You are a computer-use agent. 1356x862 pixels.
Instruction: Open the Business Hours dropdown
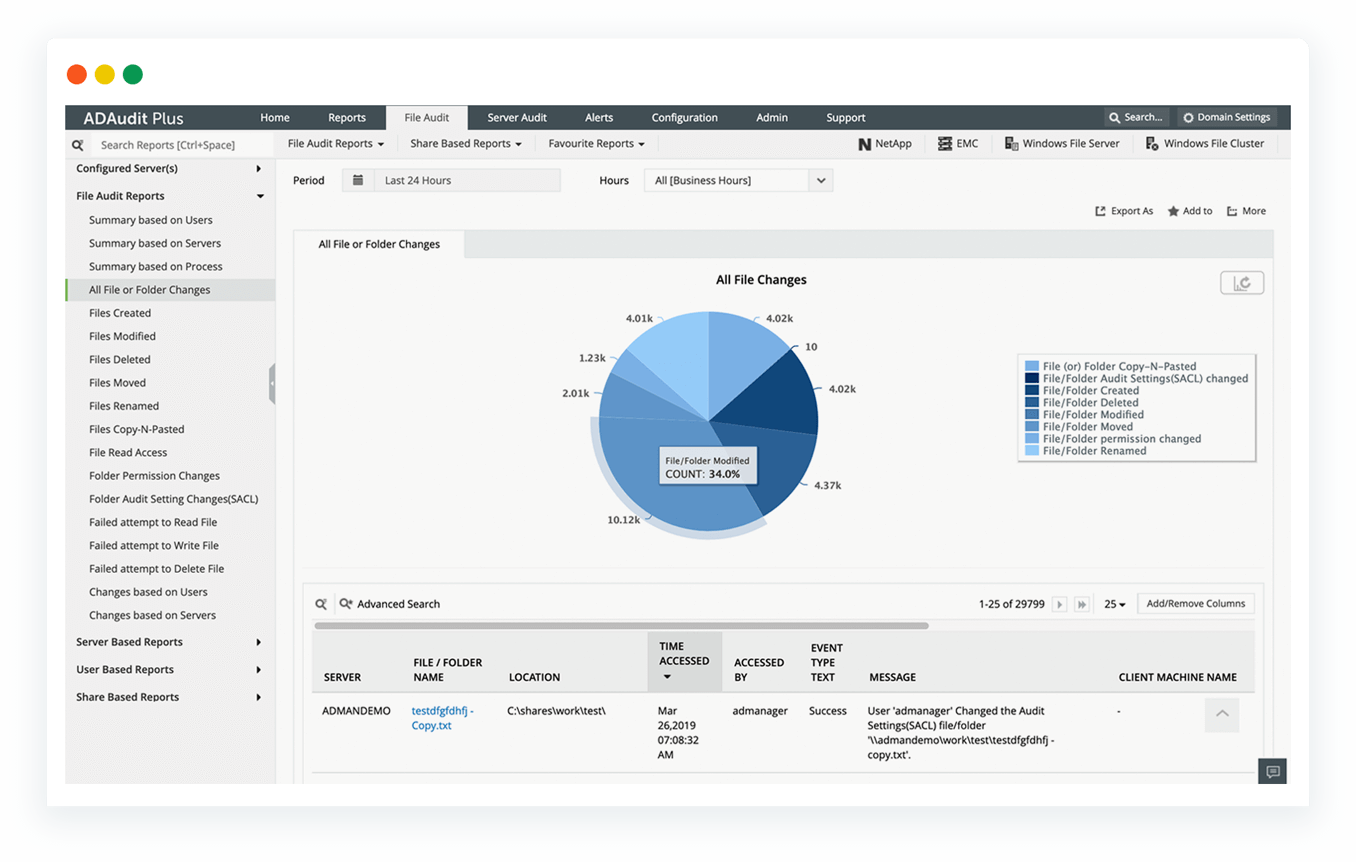click(738, 180)
